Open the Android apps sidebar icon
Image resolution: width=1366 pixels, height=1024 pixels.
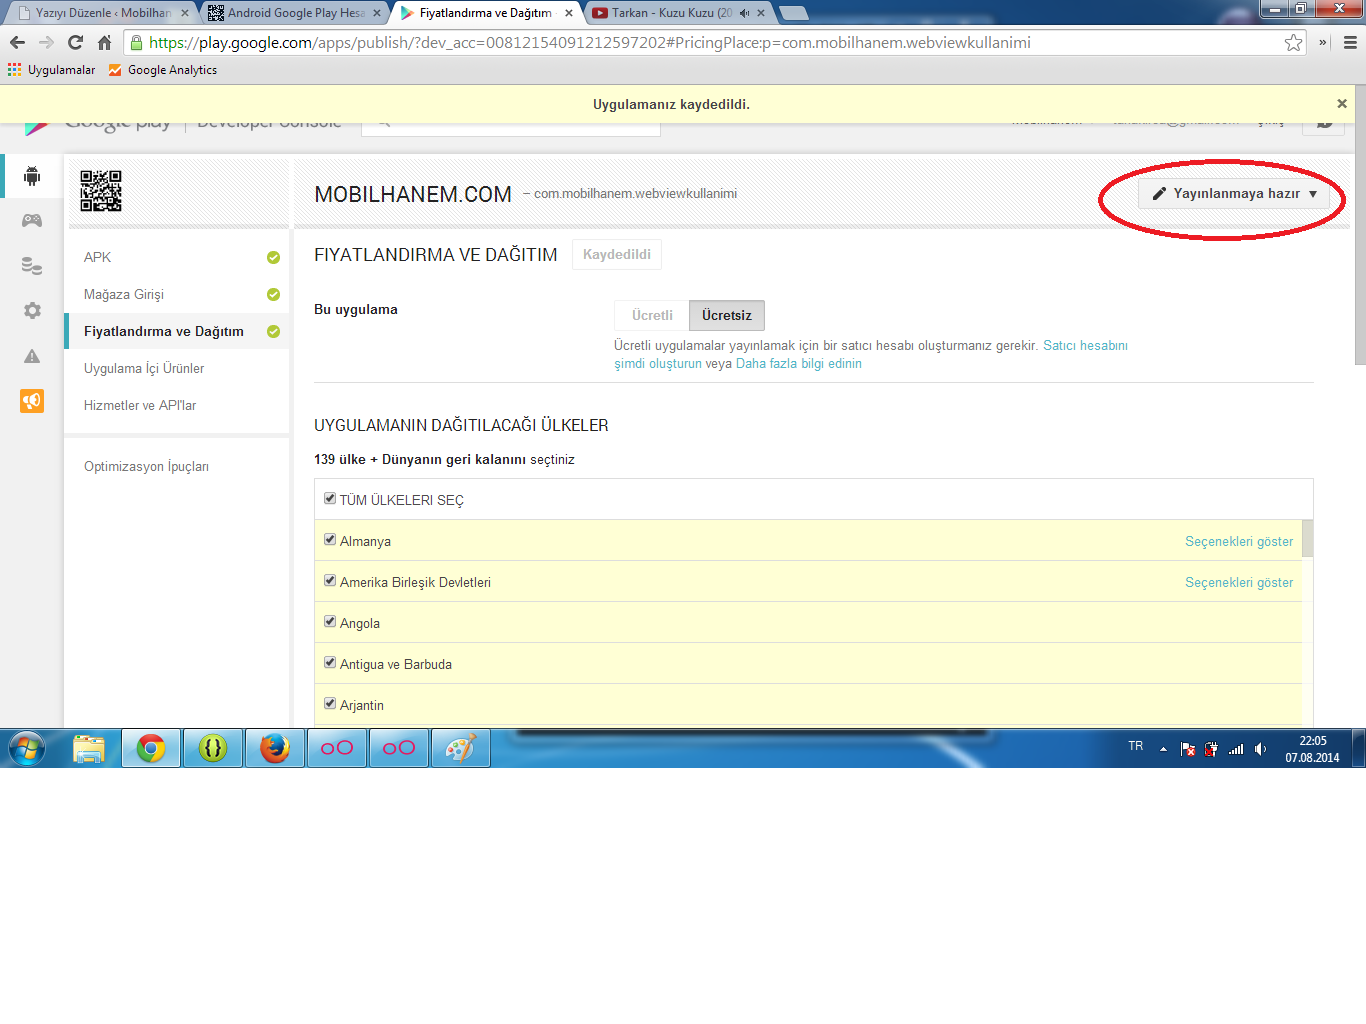click(x=32, y=177)
